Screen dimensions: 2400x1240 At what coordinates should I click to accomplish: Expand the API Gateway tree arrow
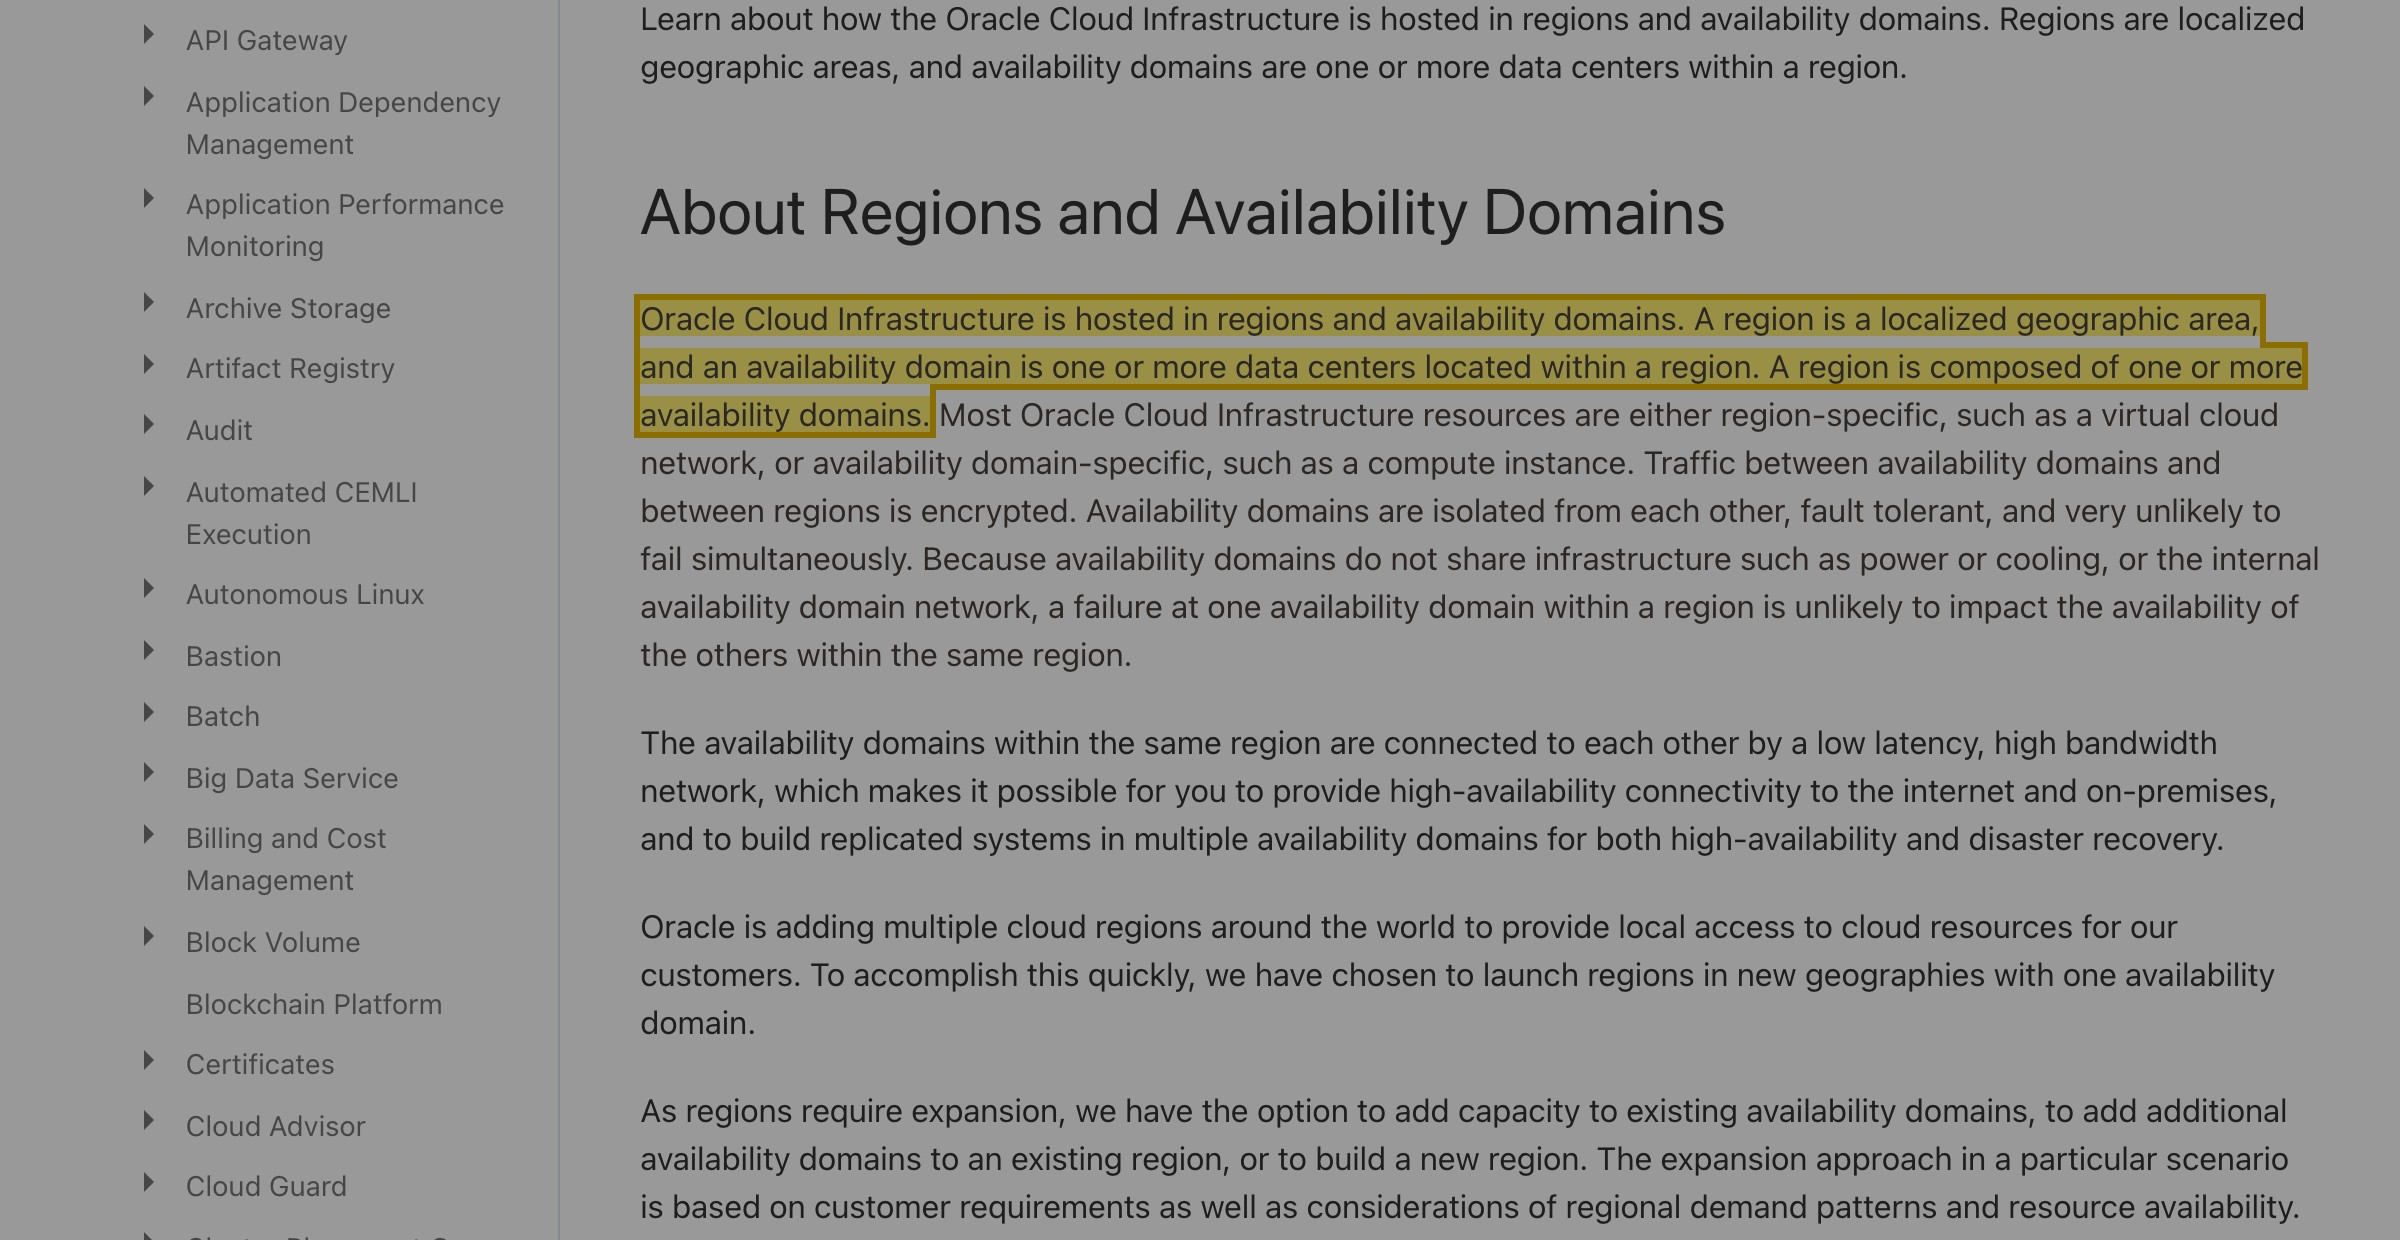149,36
